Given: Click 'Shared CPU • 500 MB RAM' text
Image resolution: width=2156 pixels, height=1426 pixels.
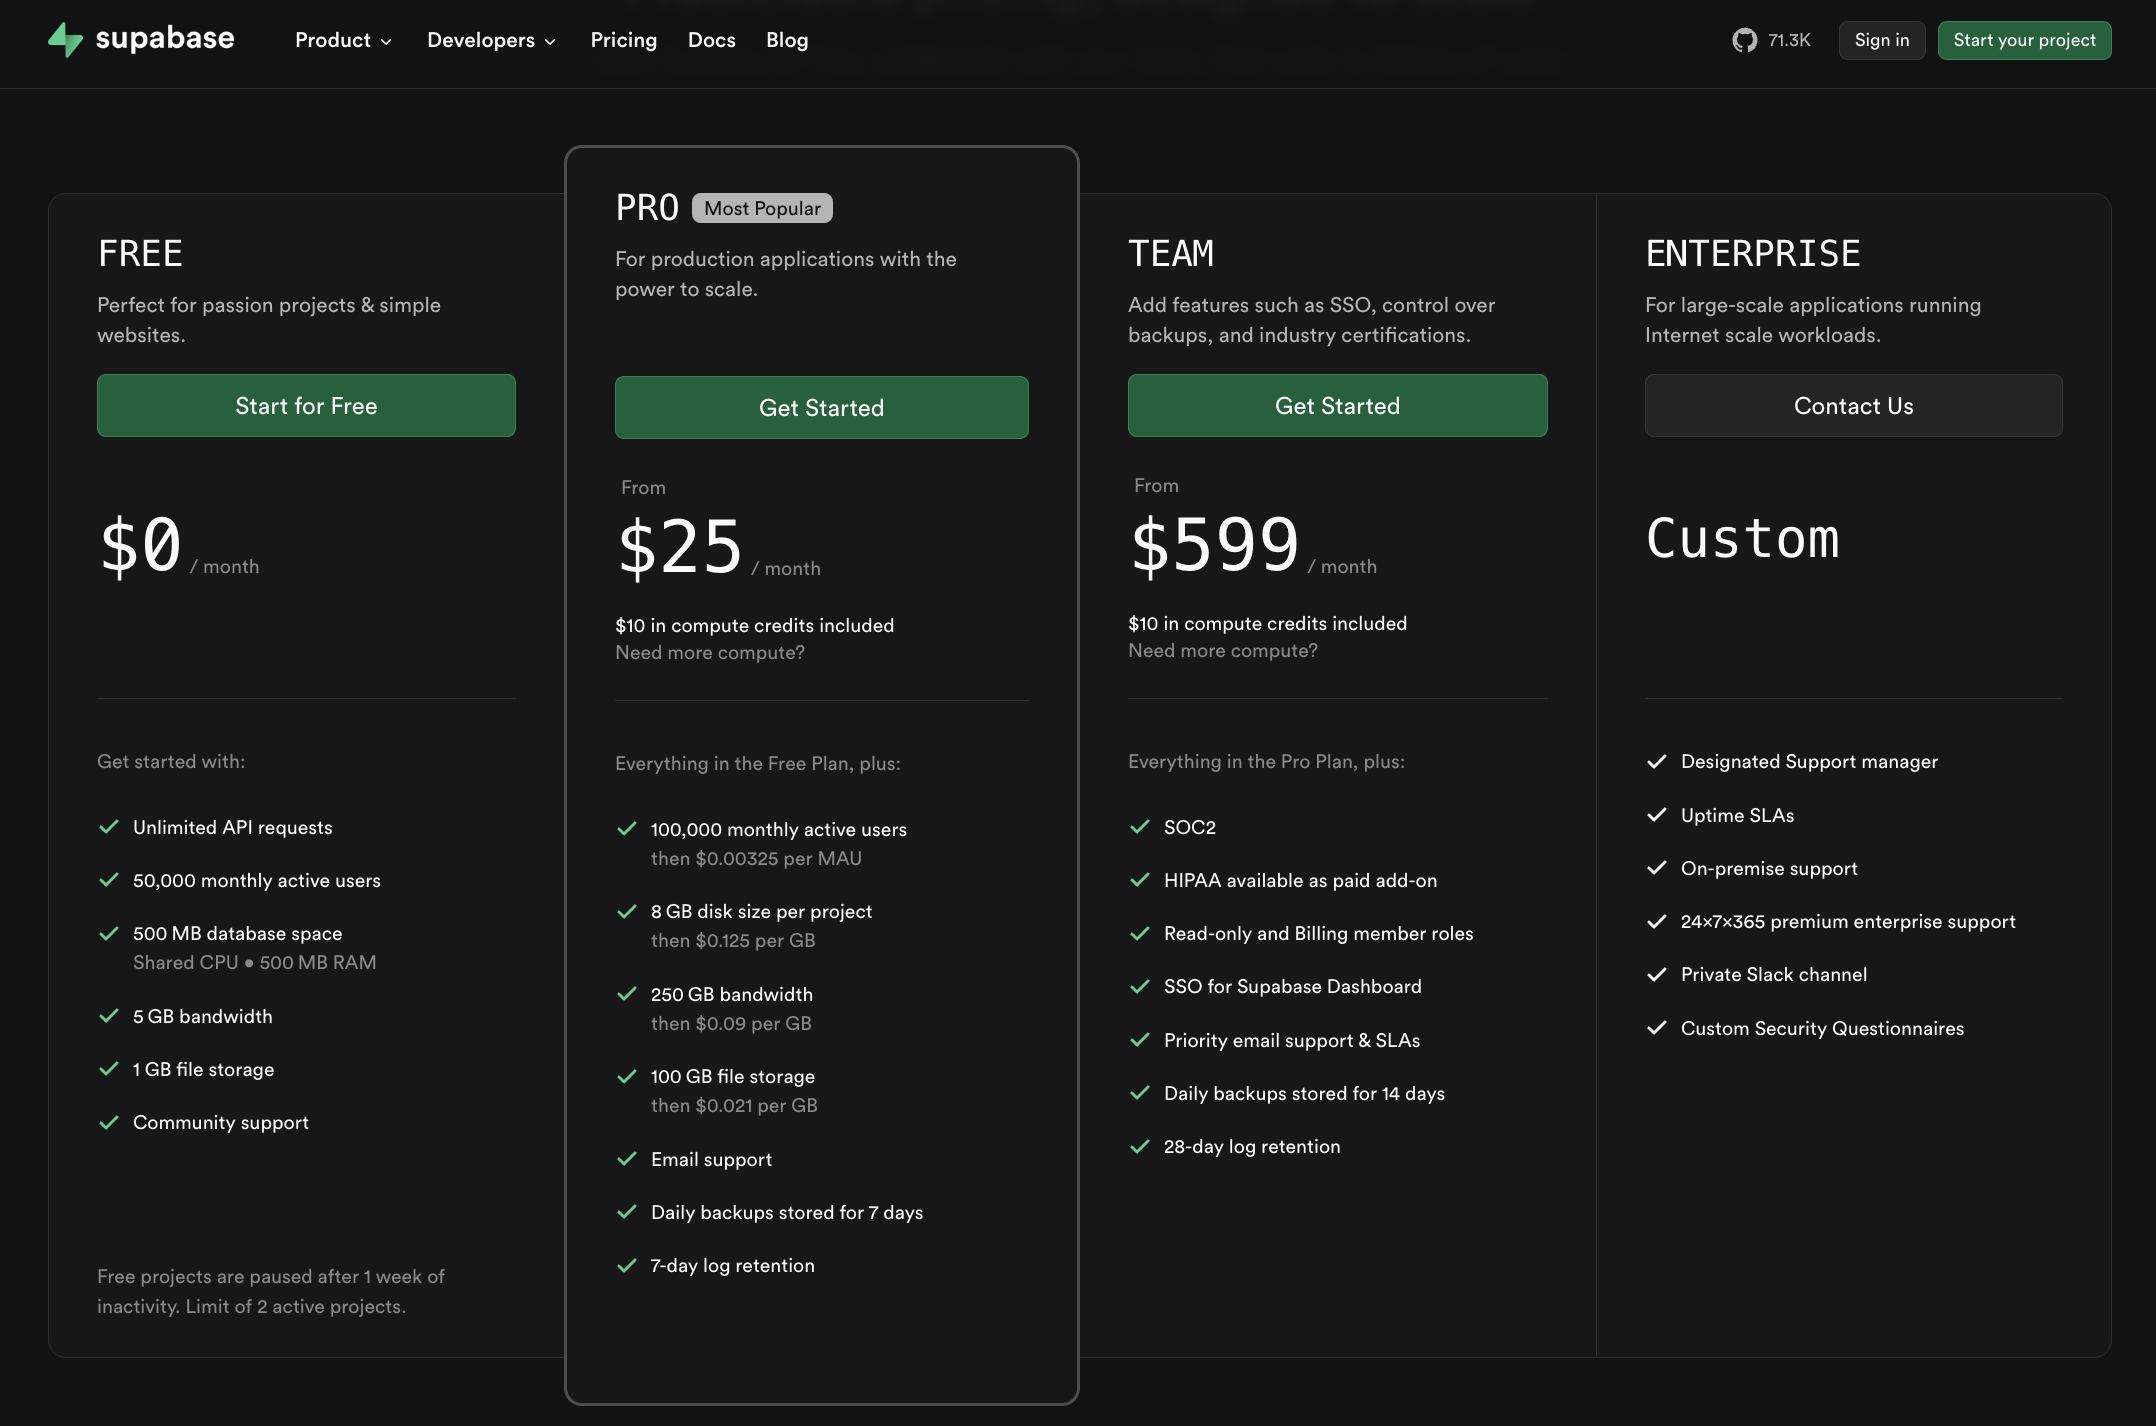Looking at the screenshot, I should 255,962.
